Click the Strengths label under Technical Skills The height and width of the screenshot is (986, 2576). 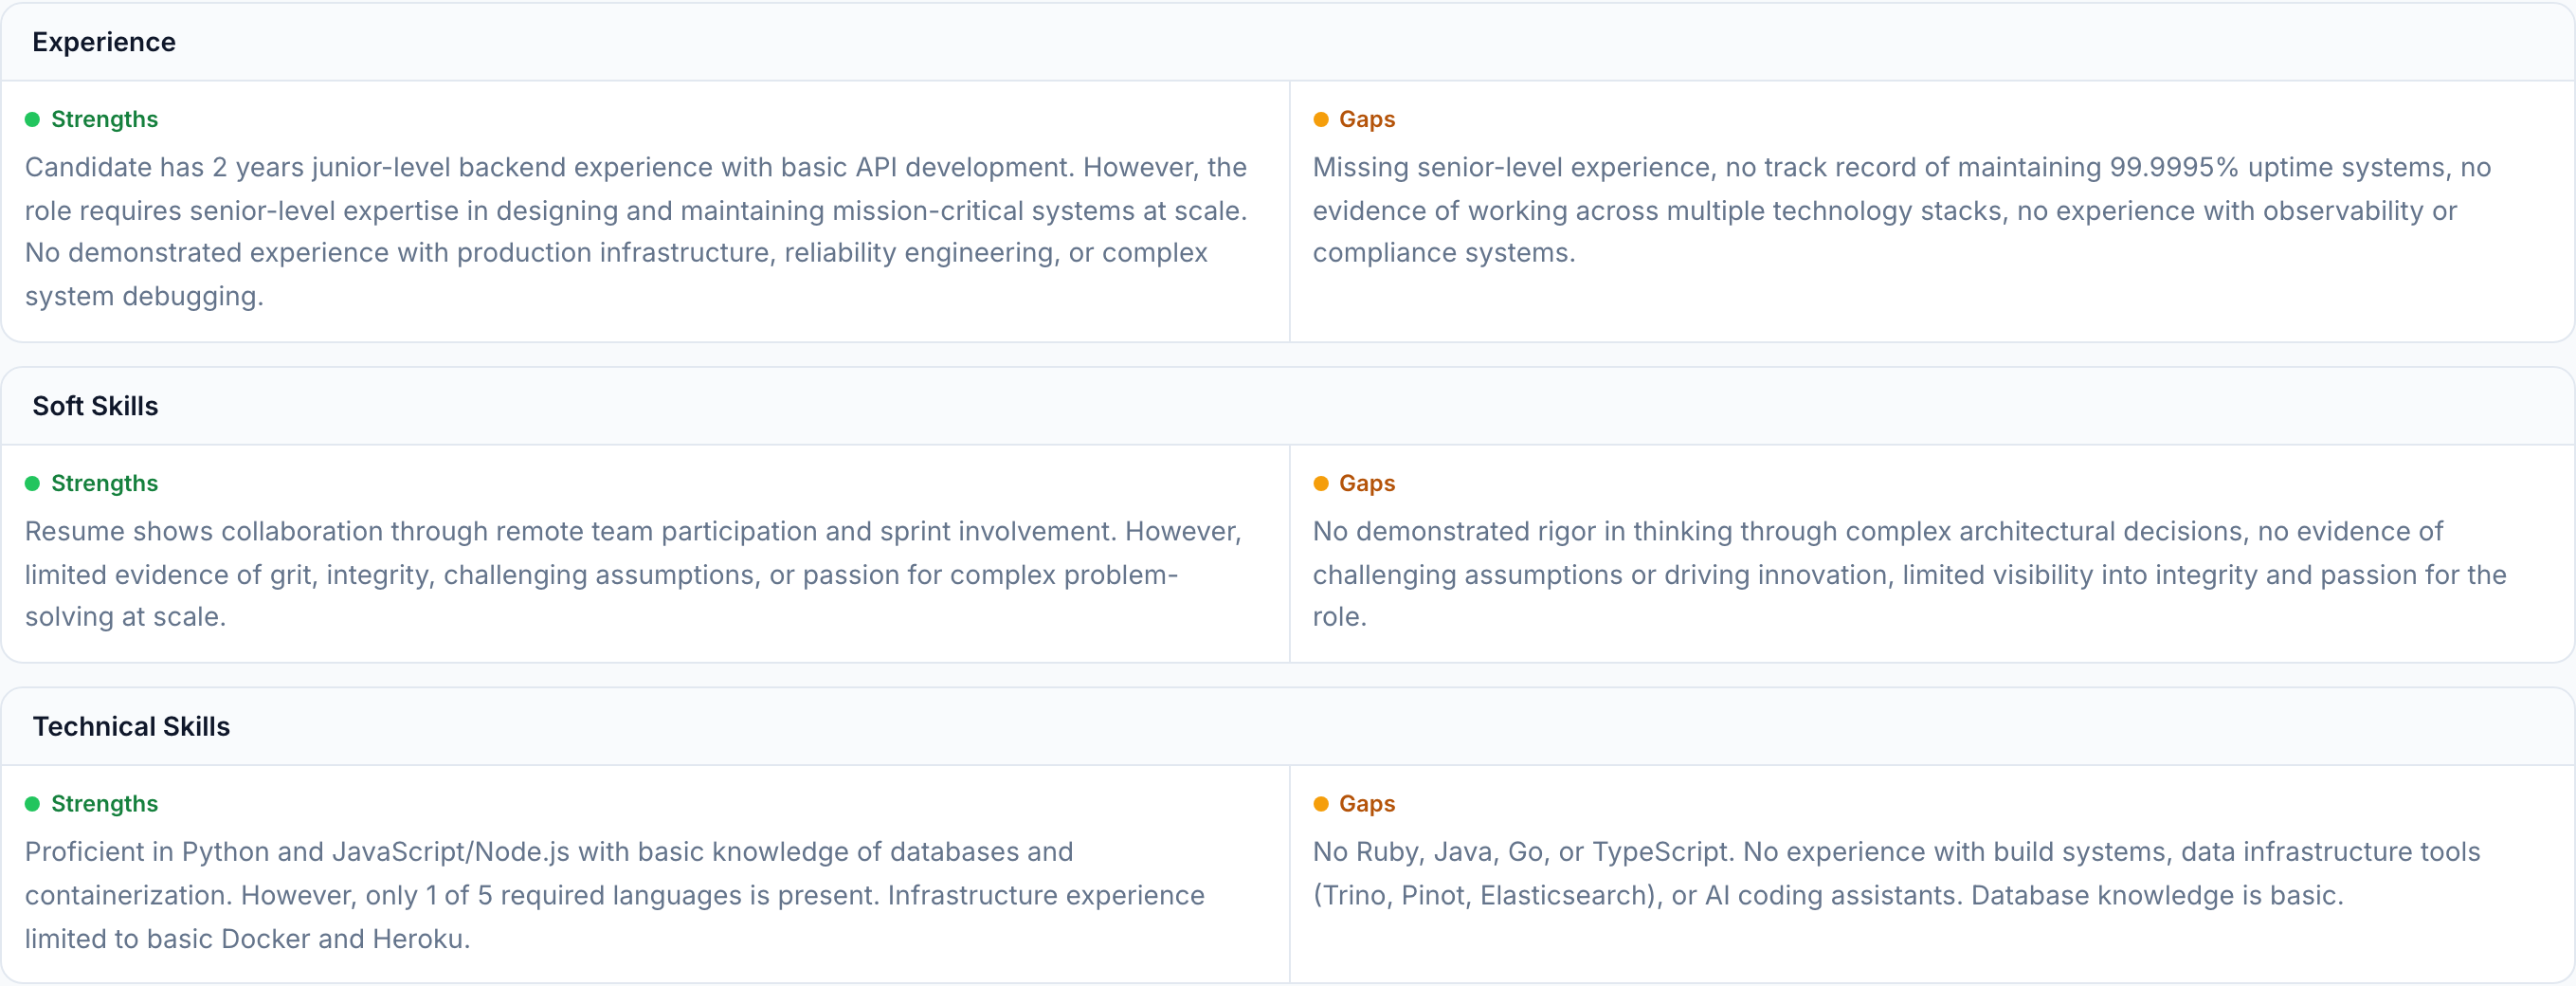[x=104, y=804]
